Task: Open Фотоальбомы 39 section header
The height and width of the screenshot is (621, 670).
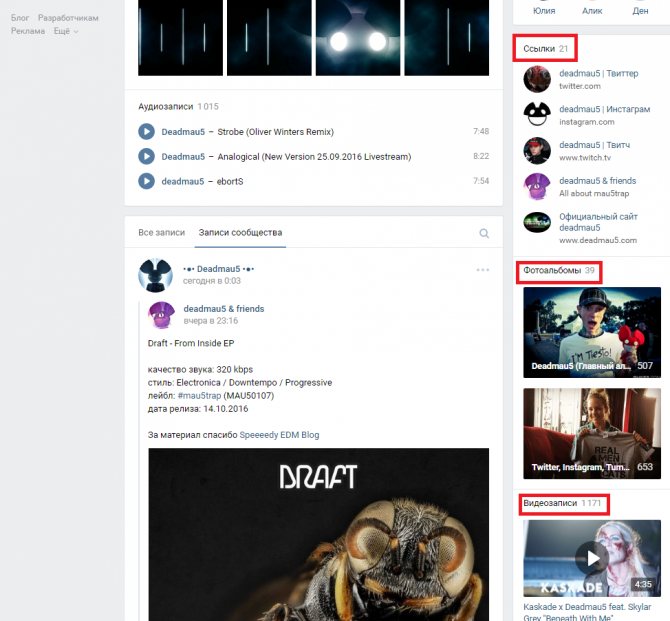Action: 559,271
